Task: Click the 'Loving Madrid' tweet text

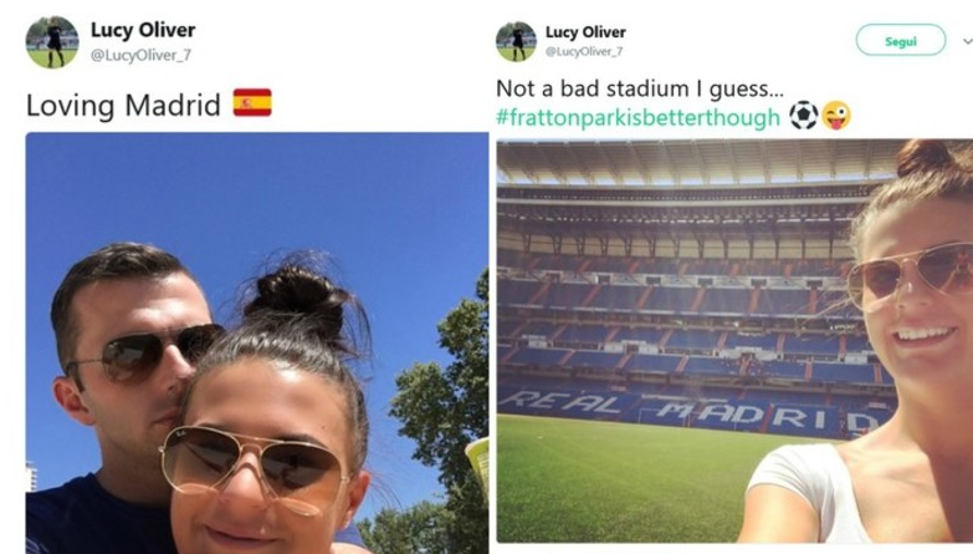Action: tap(123, 105)
